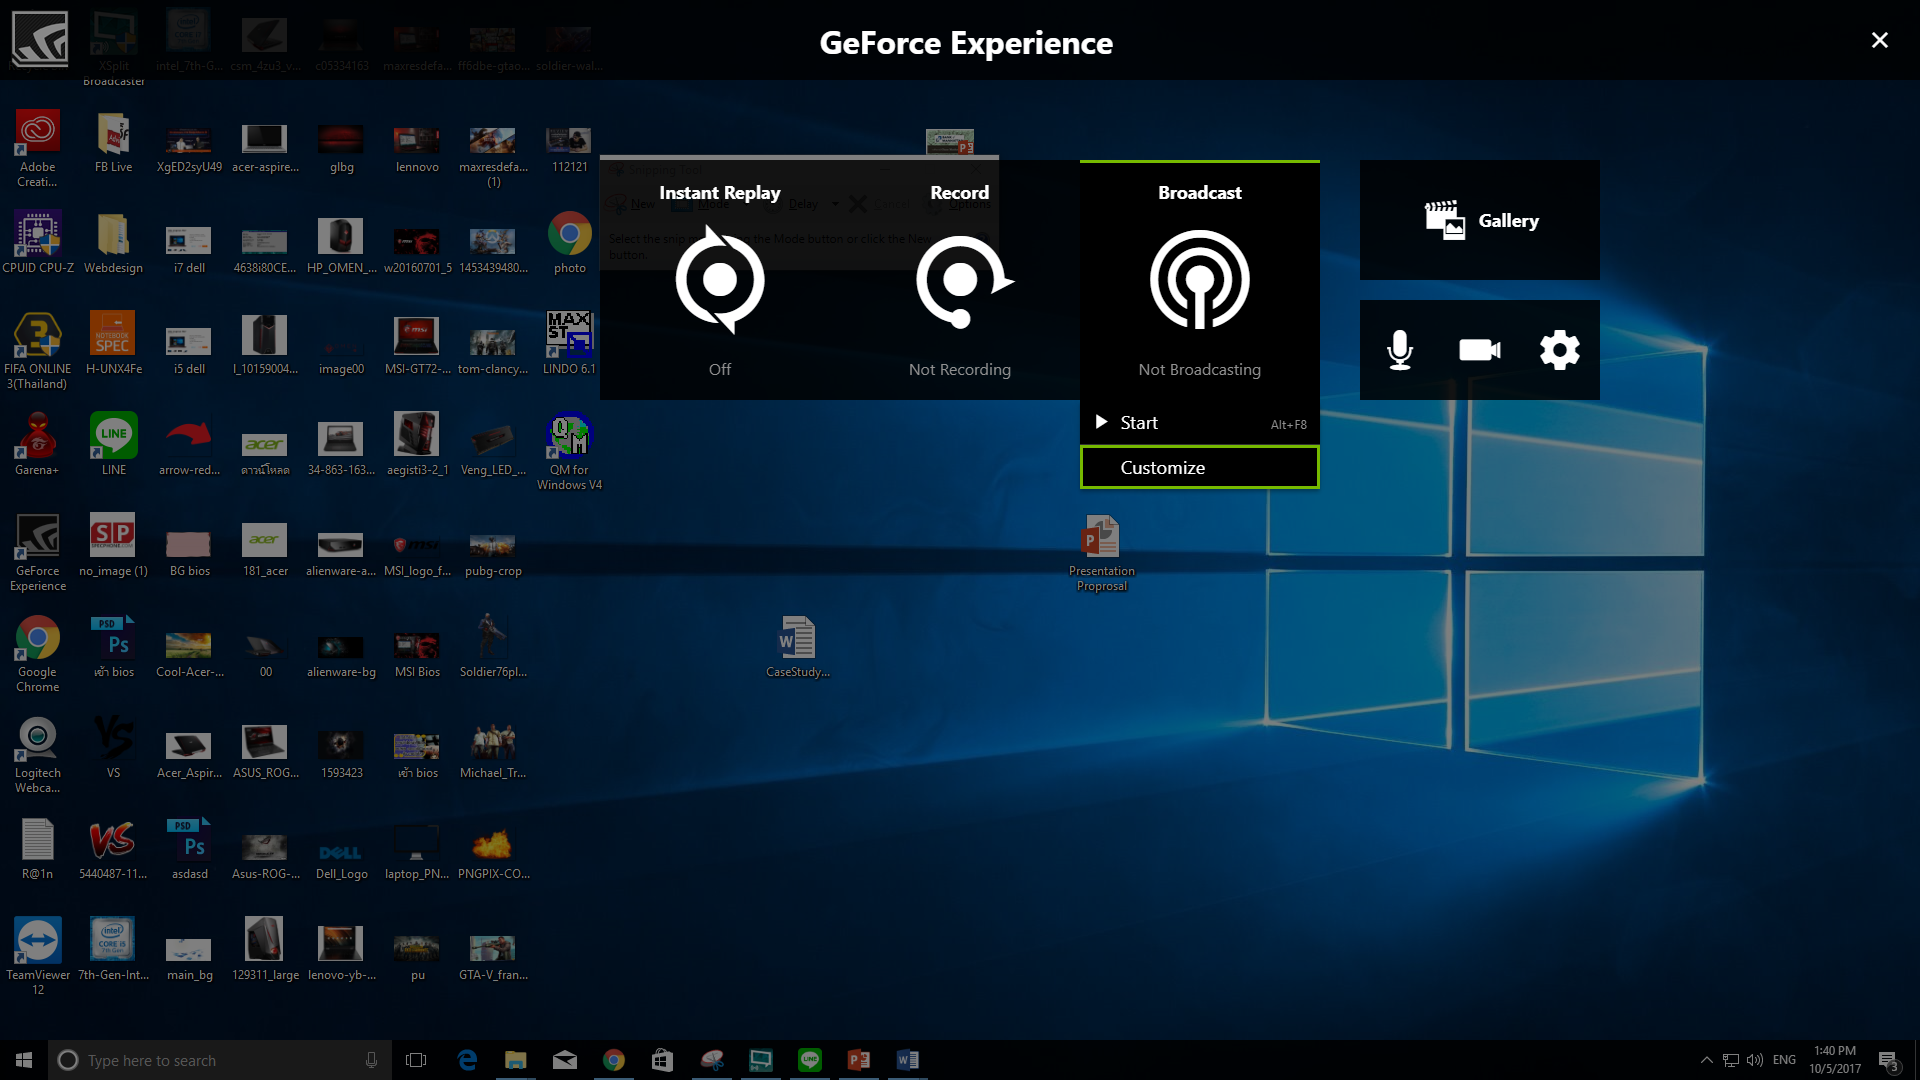Image resolution: width=1920 pixels, height=1080 pixels.
Task: Open the taskbar clock and date
Action: [1834, 1060]
